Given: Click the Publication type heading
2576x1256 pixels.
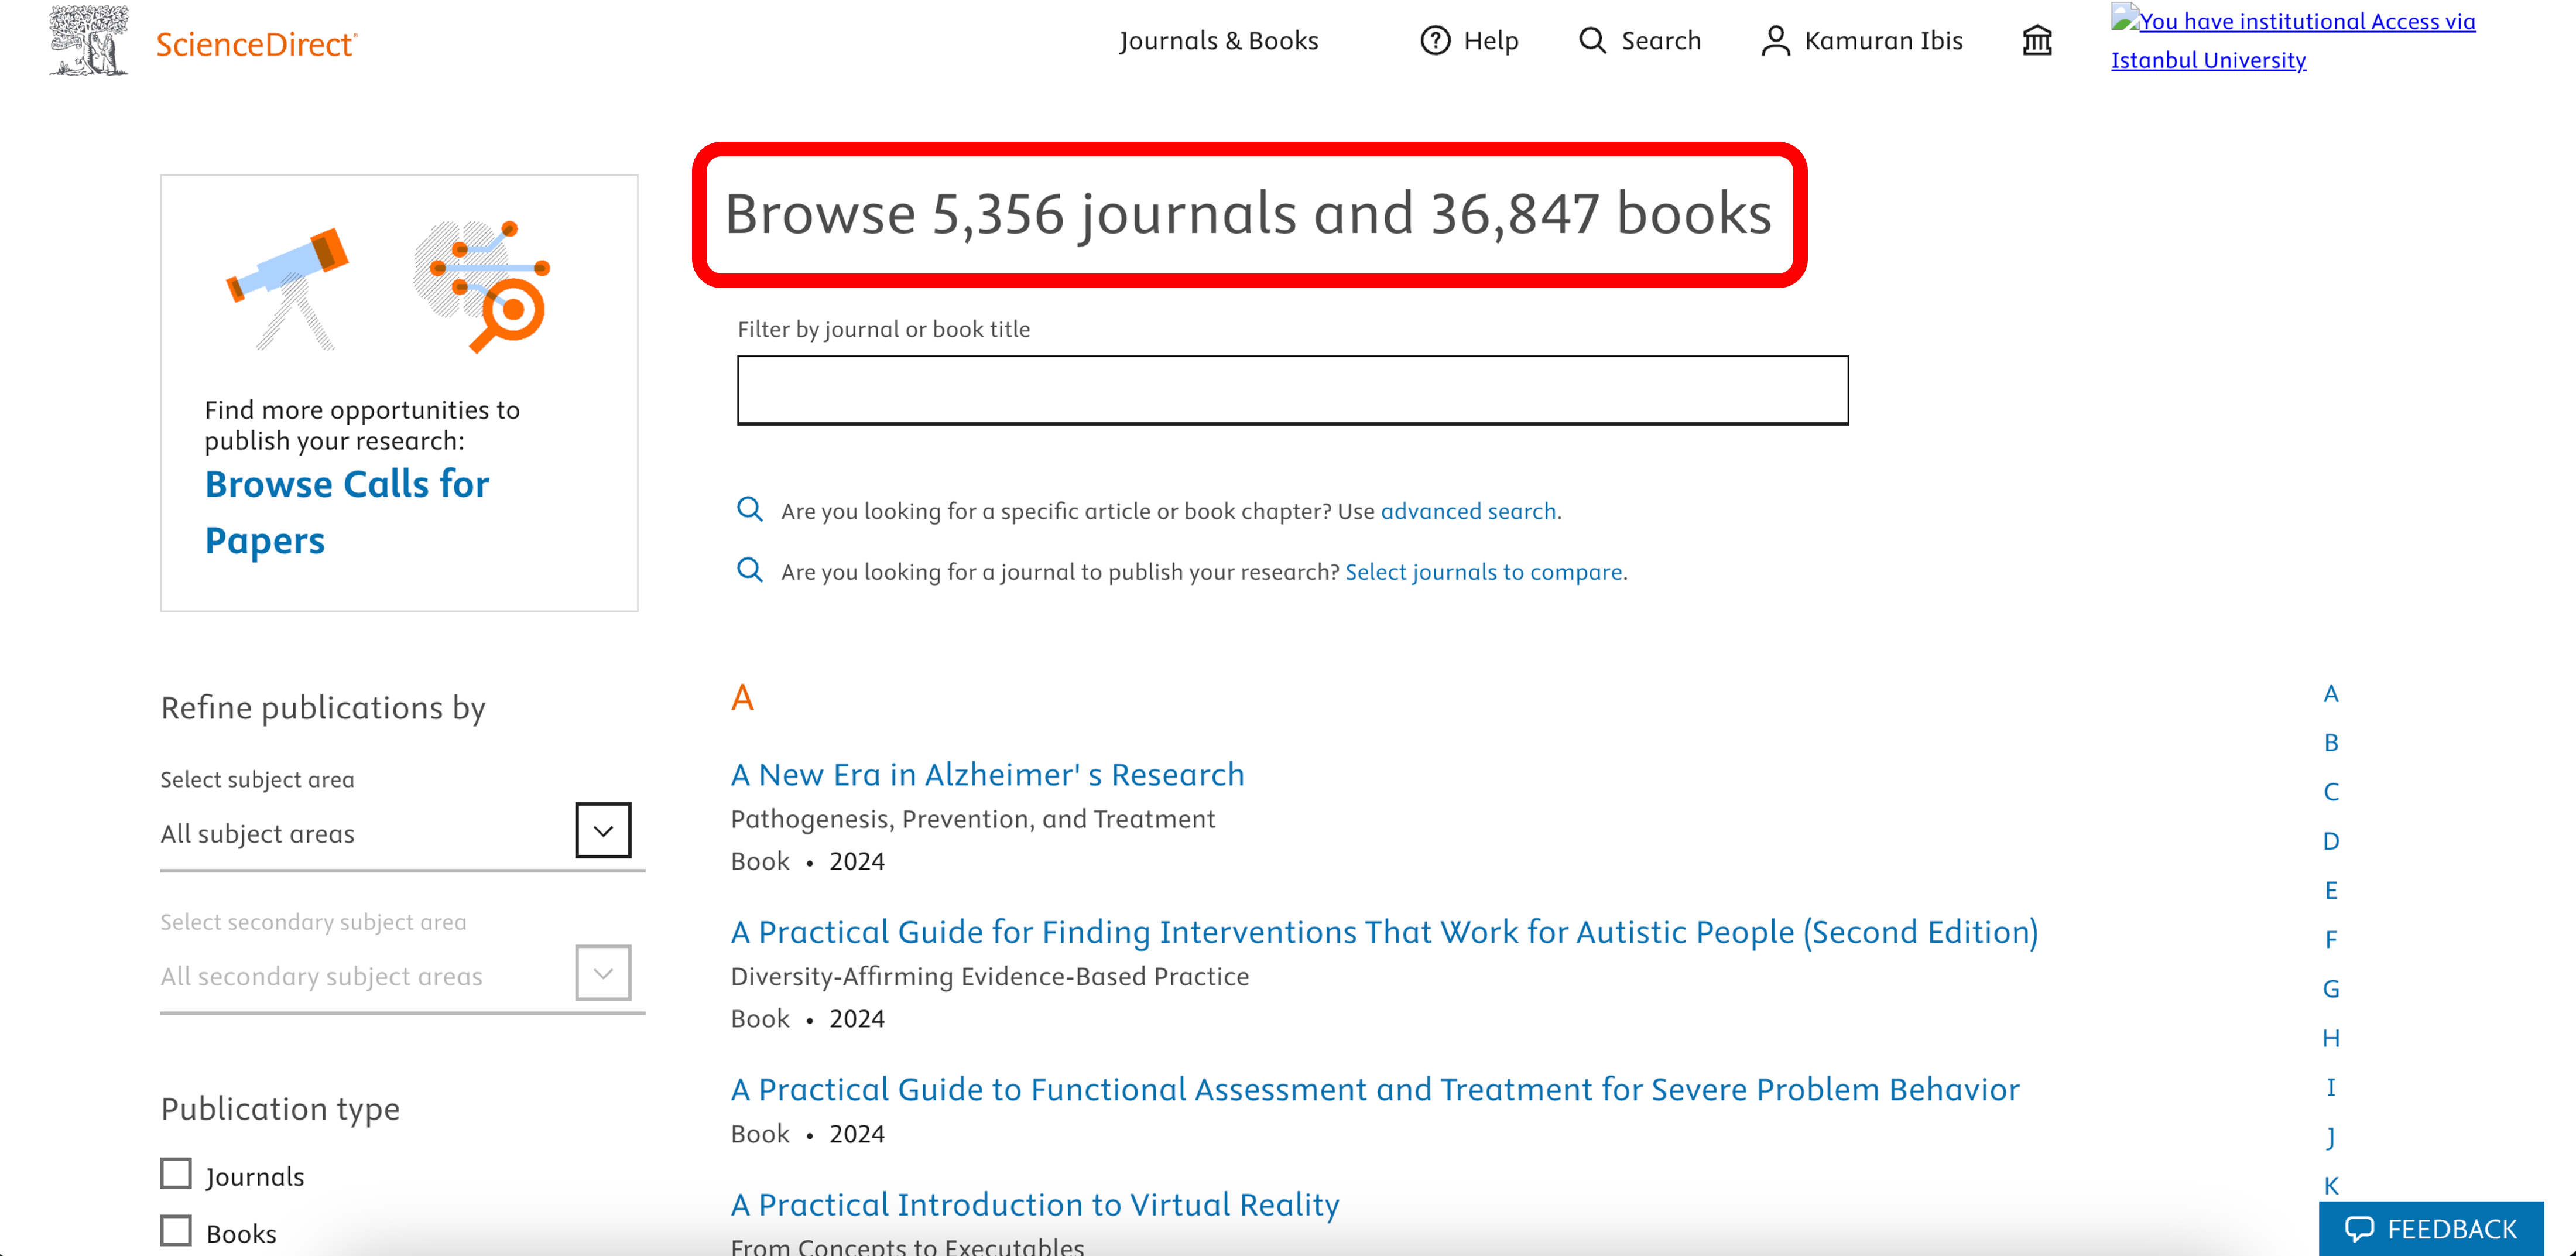Looking at the screenshot, I should point(280,1109).
